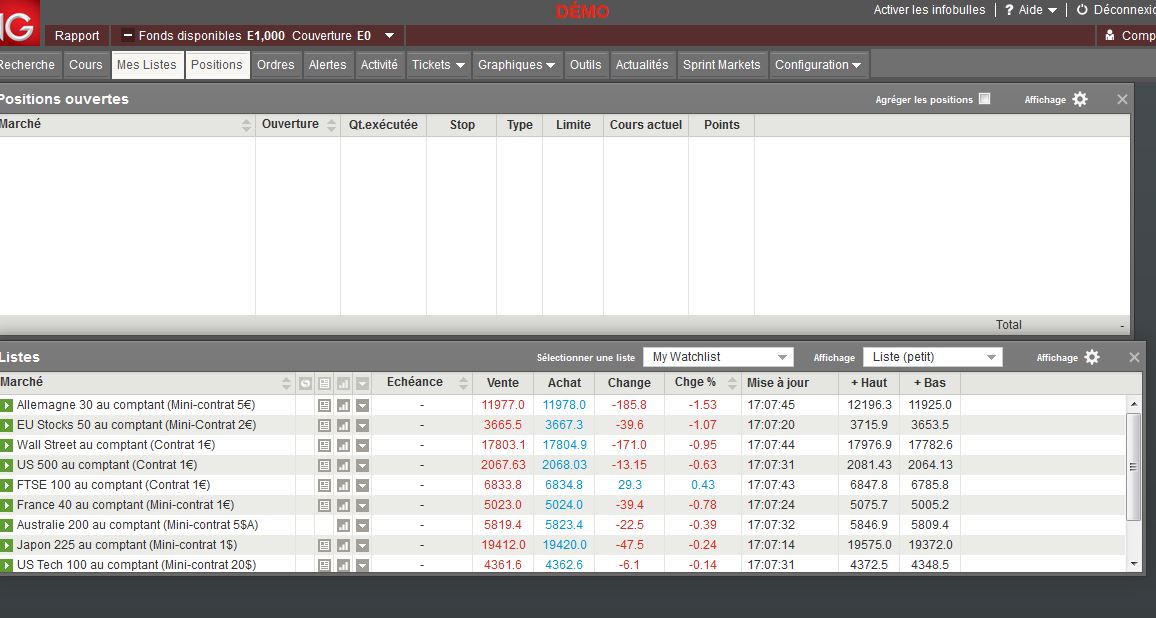
Task: Open the news icon for Wall Street row
Action: [x=324, y=445]
